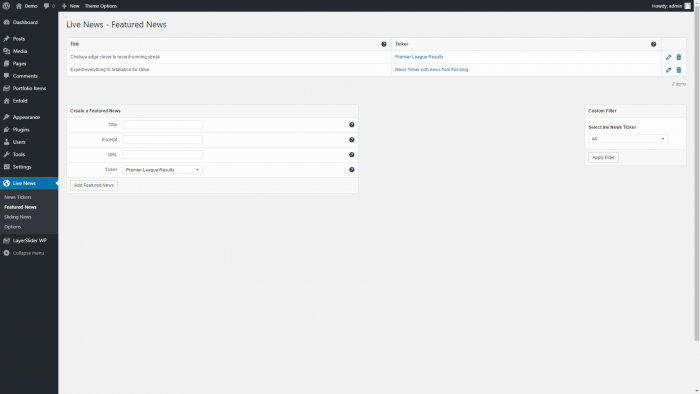Select the Expect everything in retaliation title

pyautogui.click(x=110, y=70)
